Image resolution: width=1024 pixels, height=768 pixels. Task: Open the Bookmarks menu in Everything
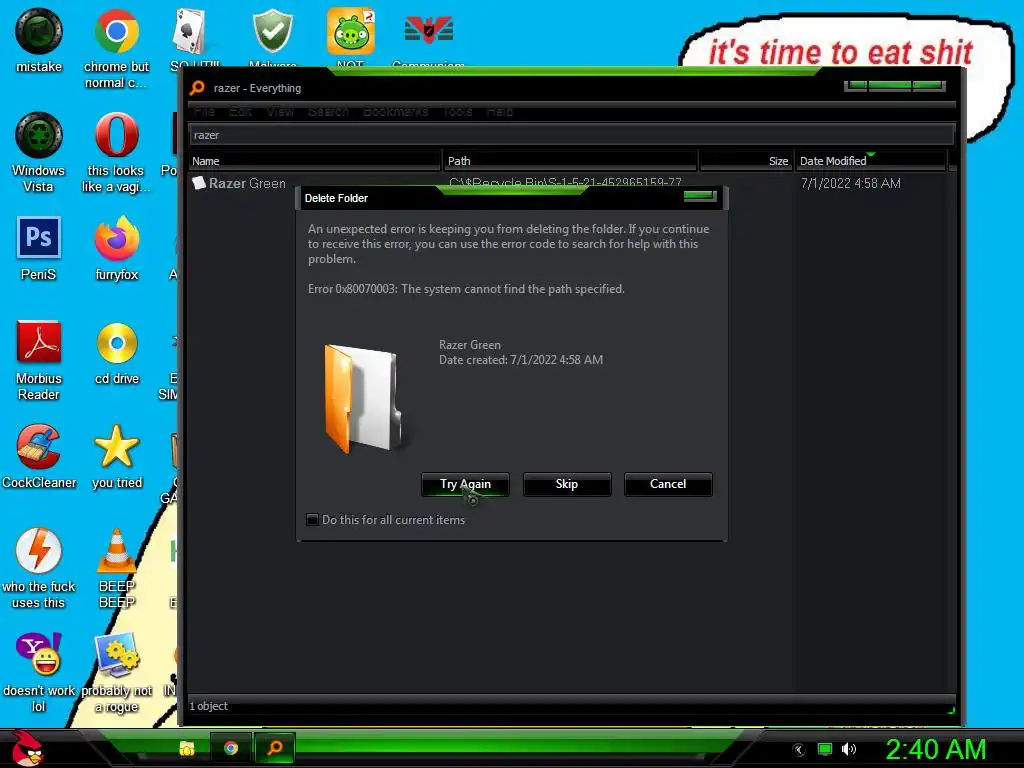pyautogui.click(x=395, y=112)
